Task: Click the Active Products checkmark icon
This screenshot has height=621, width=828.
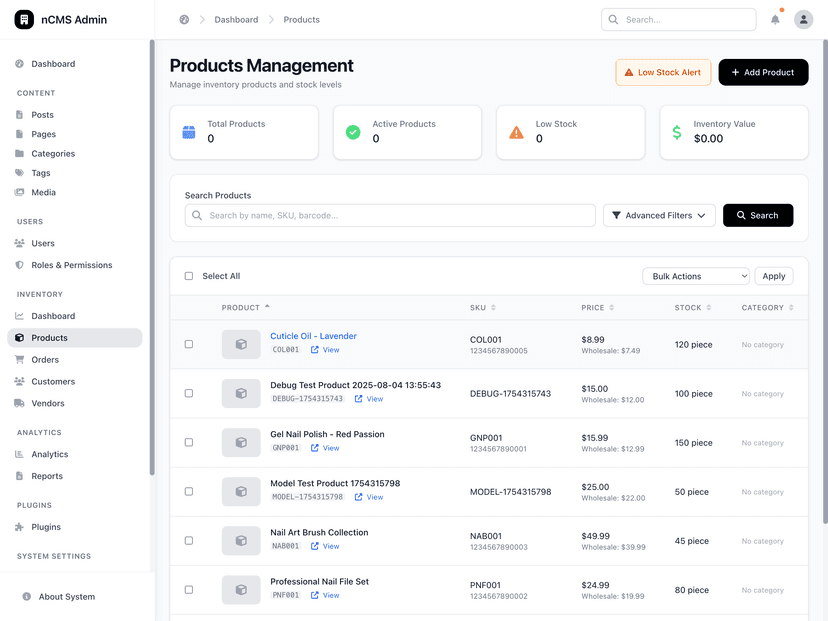Action: click(x=353, y=132)
